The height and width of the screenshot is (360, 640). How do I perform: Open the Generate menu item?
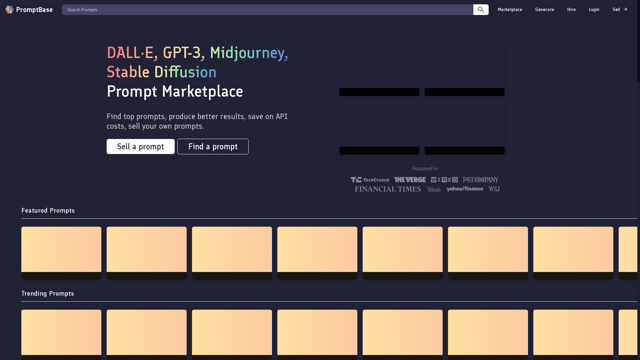(x=544, y=9)
